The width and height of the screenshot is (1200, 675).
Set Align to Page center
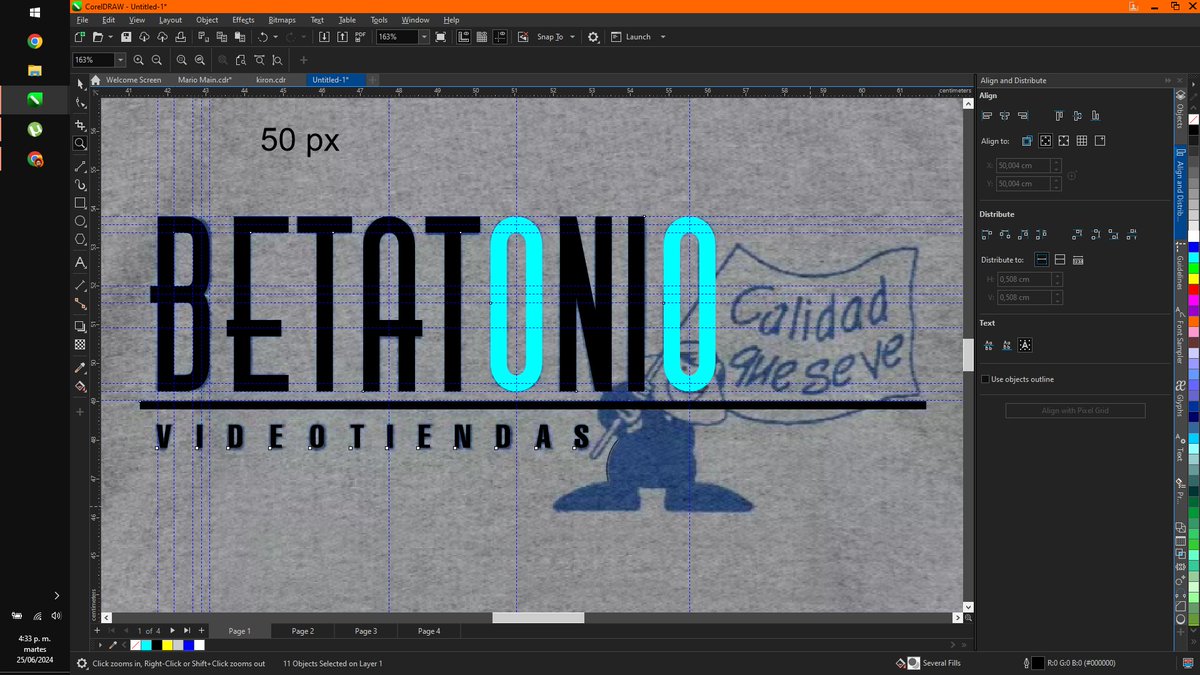click(x=1063, y=141)
